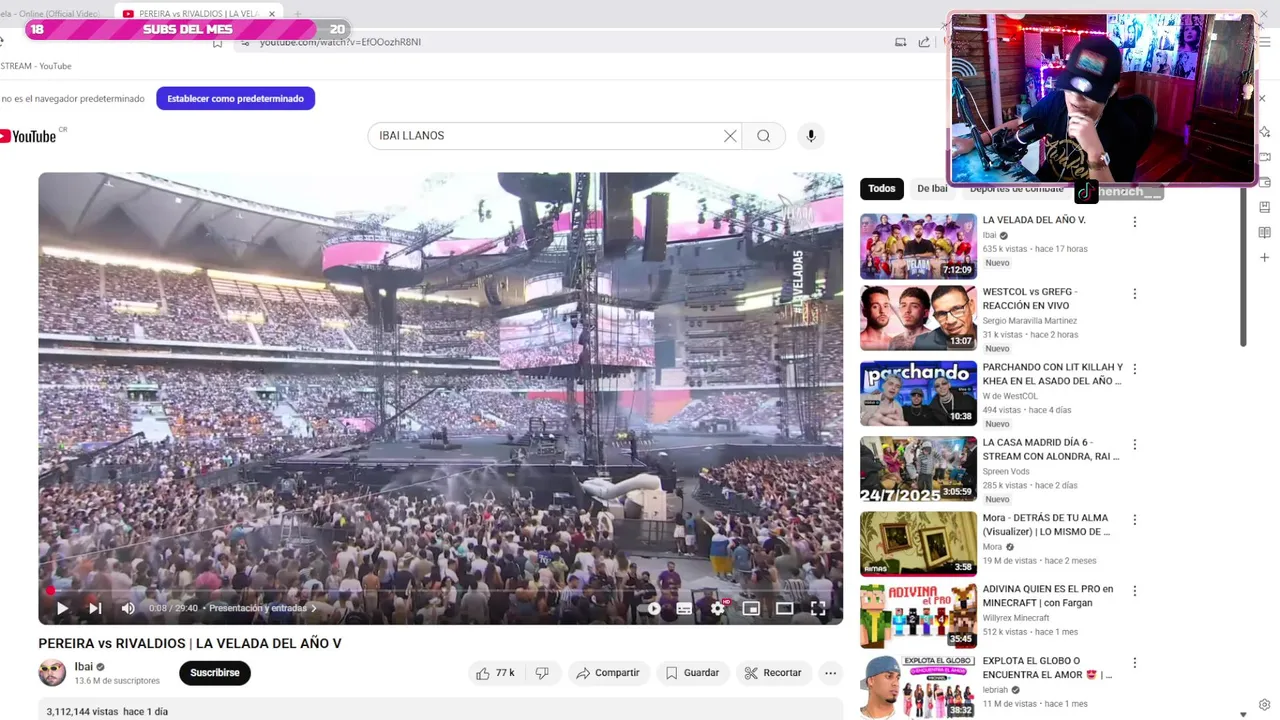
Task: Subscribe with the Suscribirse button
Action: pos(215,673)
